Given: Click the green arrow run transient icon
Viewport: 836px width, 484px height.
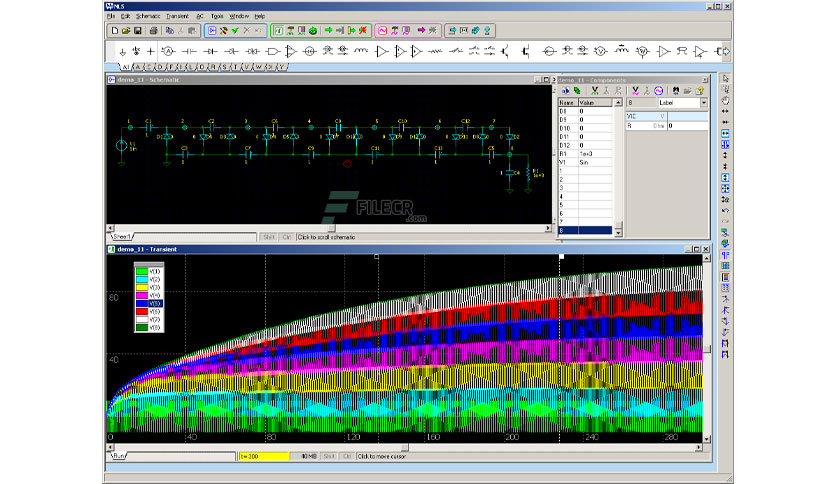Looking at the screenshot, I should click(x=328, y=30).
